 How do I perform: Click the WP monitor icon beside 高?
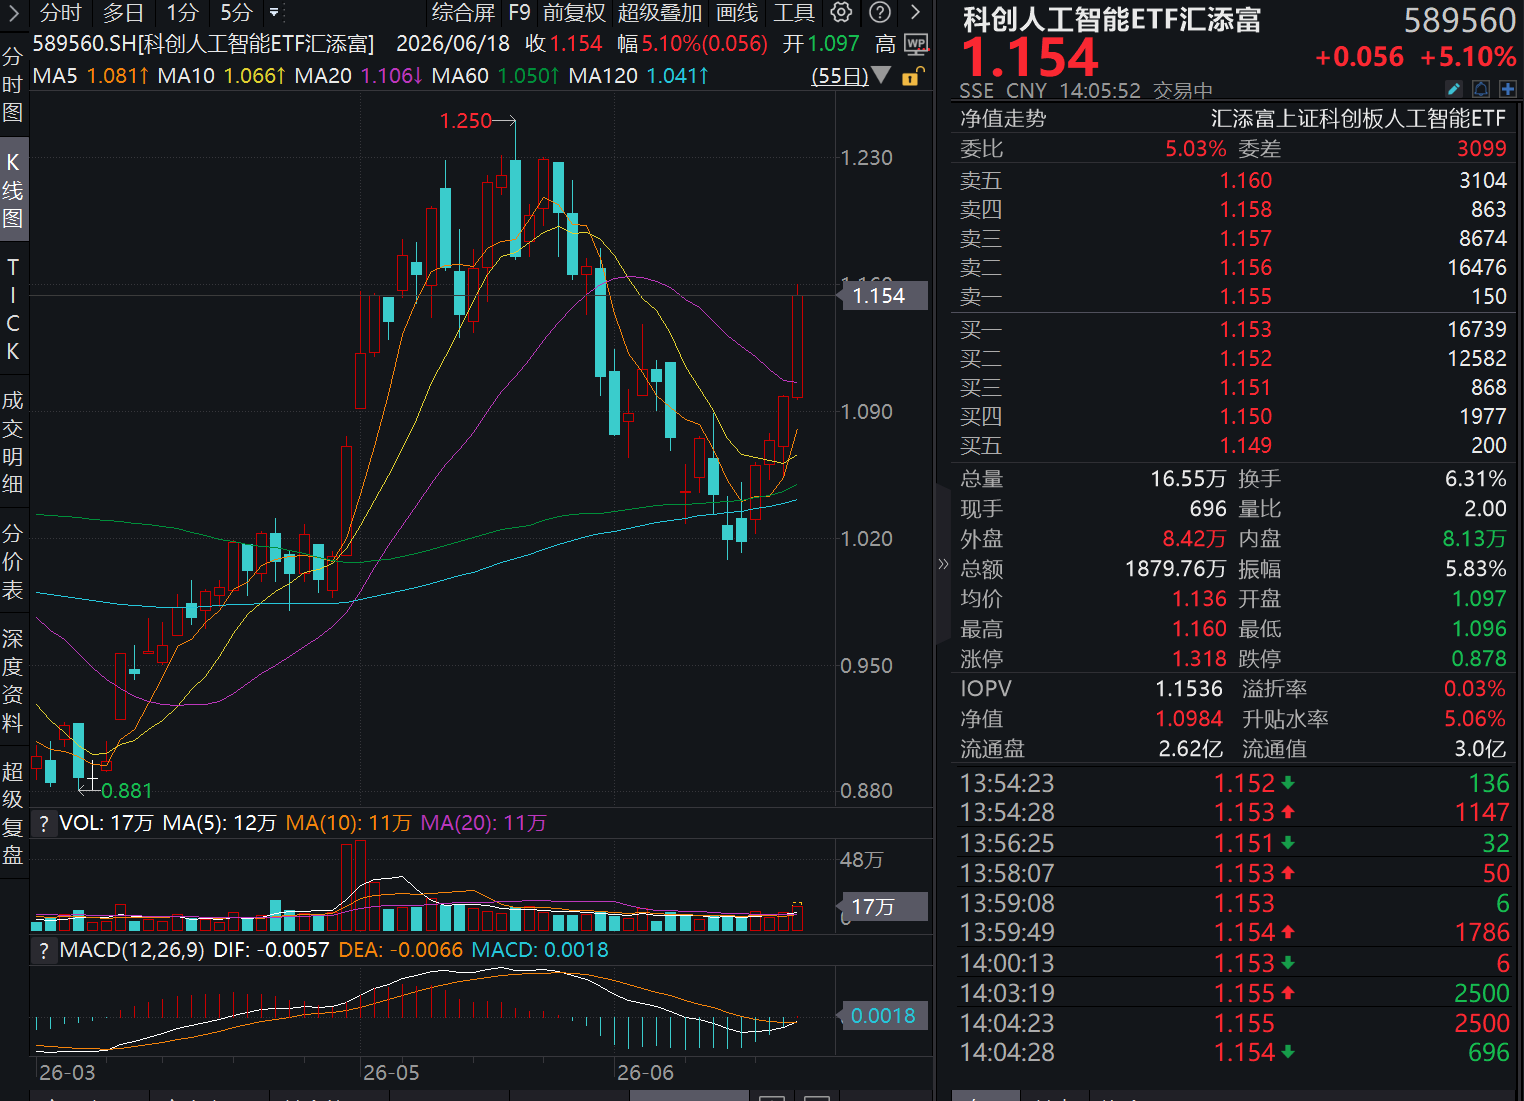pyautogui.click(x=916, y=44)
